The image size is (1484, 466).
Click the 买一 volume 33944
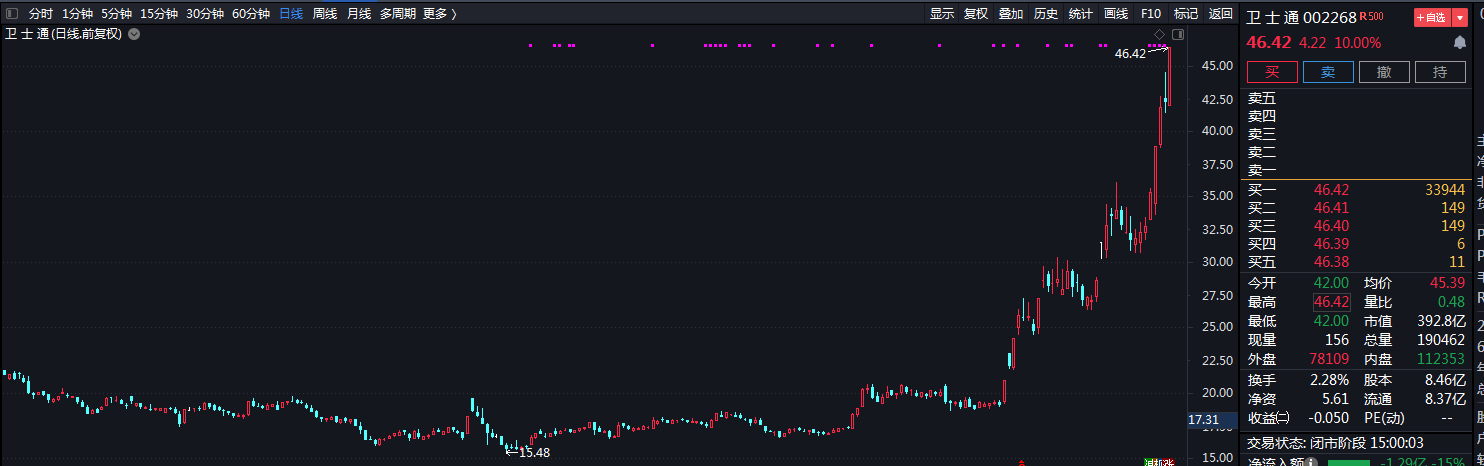(x=1445, y=190)
